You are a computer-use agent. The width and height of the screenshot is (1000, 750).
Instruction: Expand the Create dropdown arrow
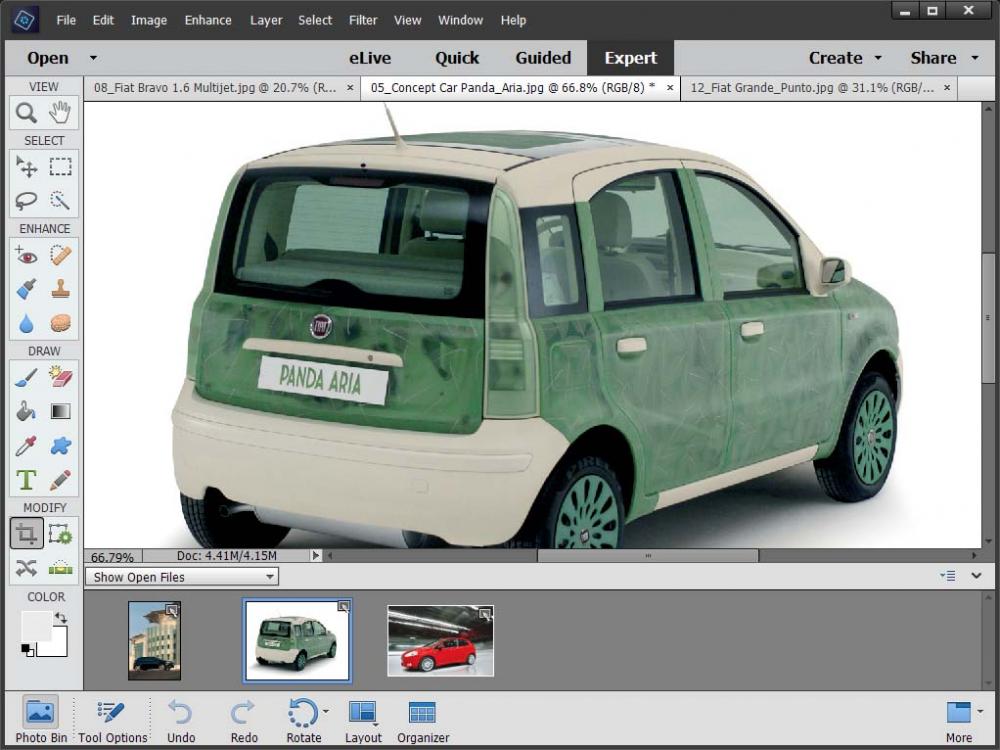point(878,58)
